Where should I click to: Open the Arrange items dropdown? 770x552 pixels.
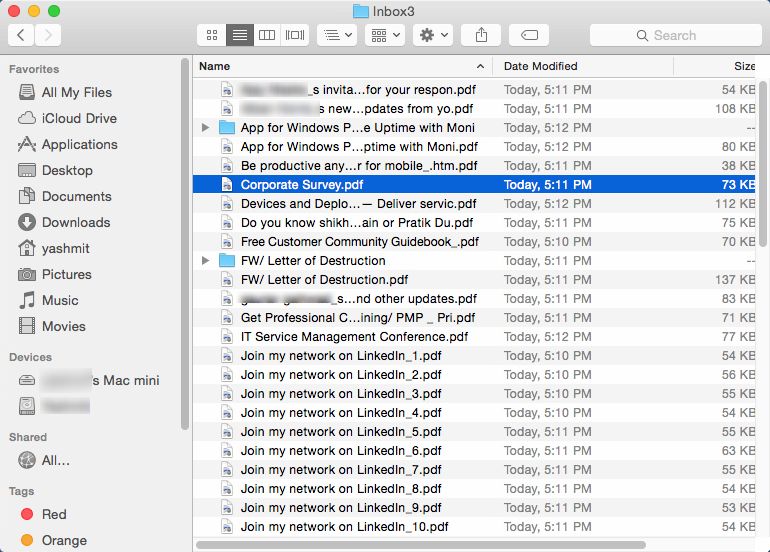pos(383,35)
